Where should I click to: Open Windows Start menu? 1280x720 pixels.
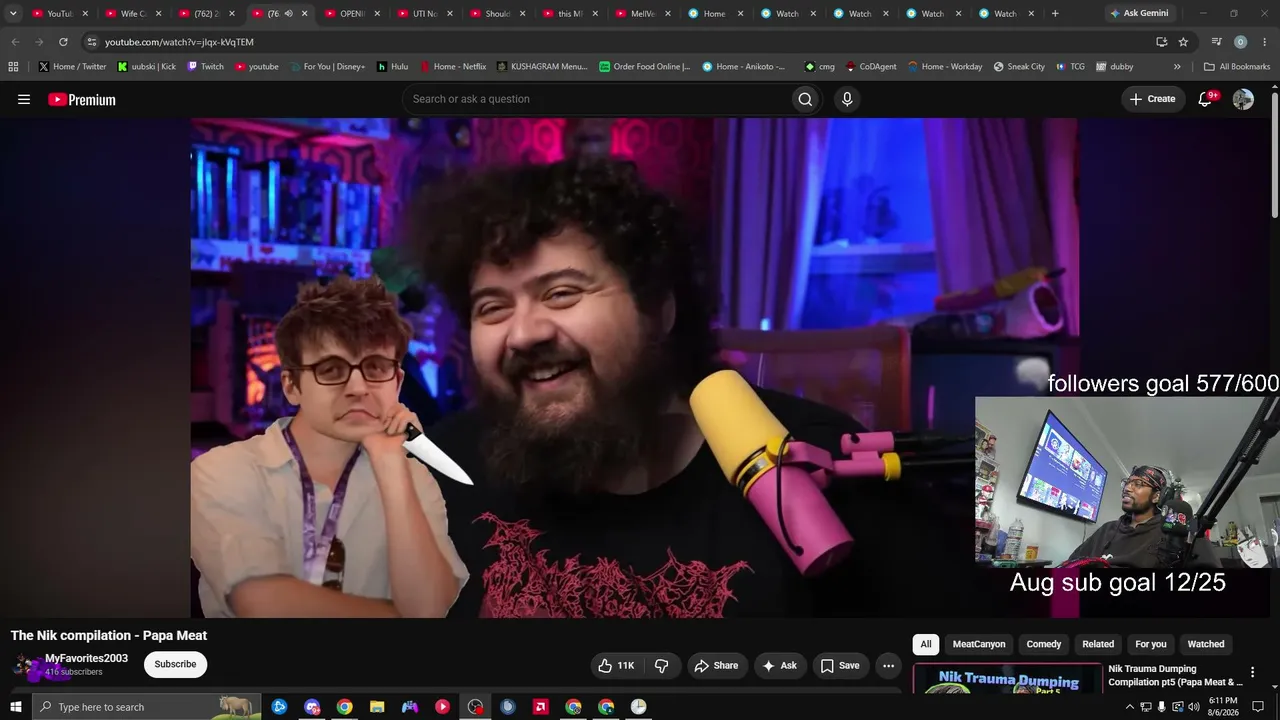click(15, 707)
